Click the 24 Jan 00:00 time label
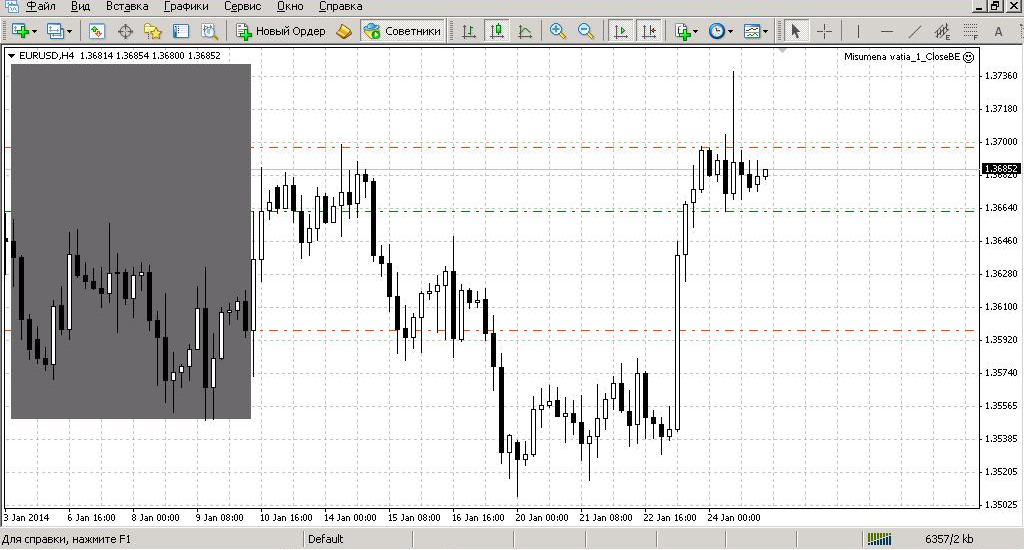Viewport: 1024px width, 550px height. point(733,517)
